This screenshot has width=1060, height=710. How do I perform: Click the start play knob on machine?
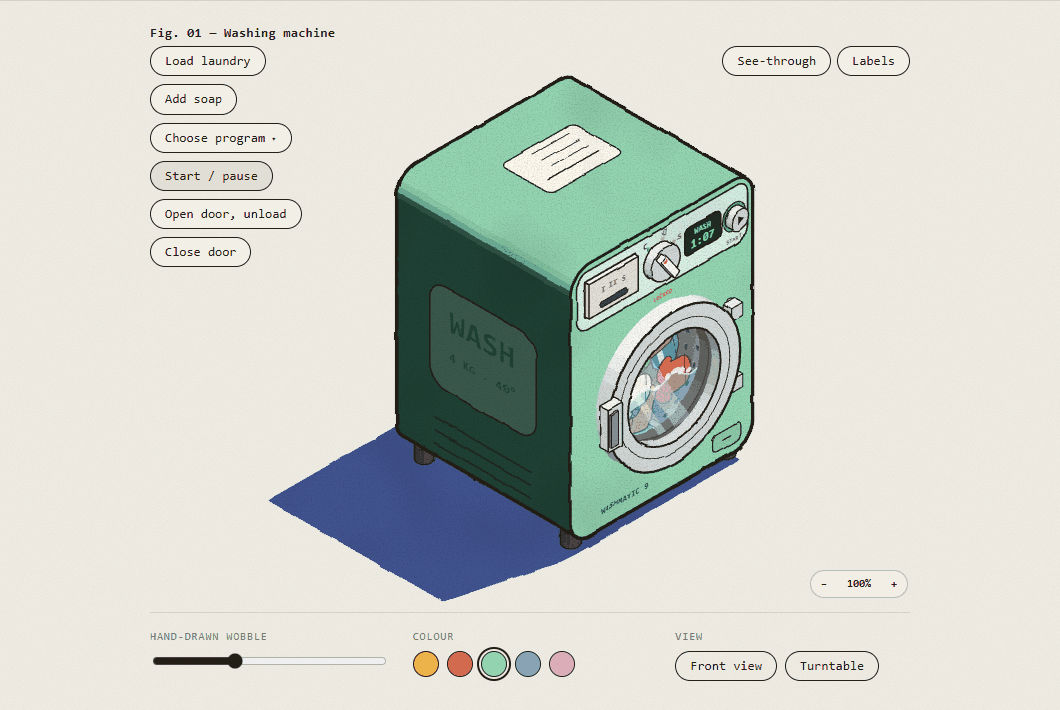(736, 218)
